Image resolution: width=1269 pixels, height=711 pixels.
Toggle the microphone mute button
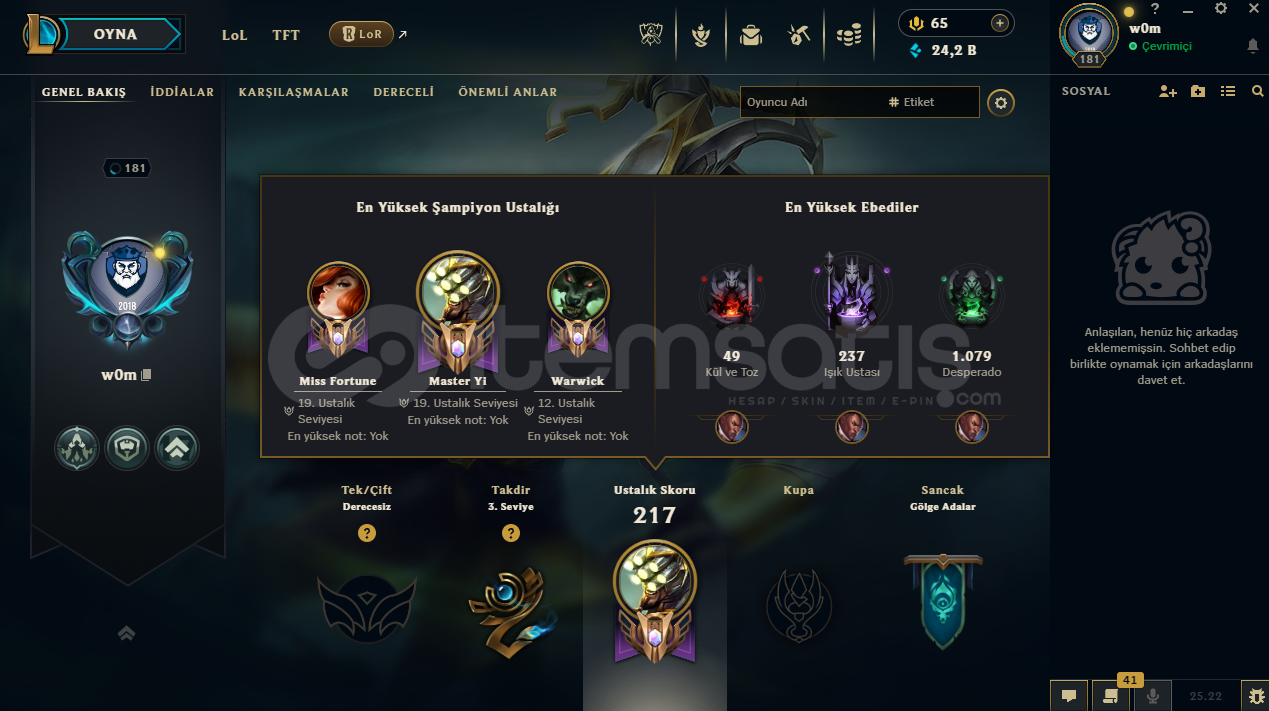point(1152,695)
